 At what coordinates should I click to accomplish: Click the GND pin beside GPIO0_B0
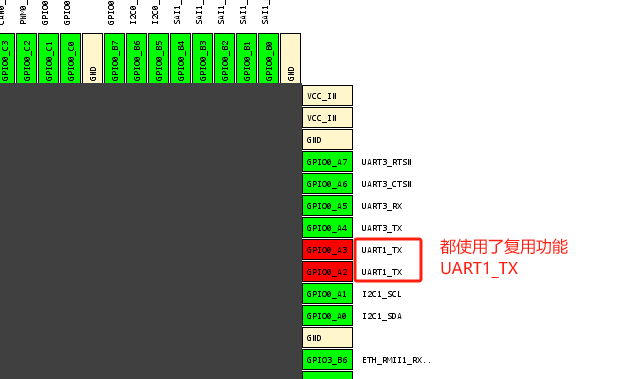coord(291,58)
